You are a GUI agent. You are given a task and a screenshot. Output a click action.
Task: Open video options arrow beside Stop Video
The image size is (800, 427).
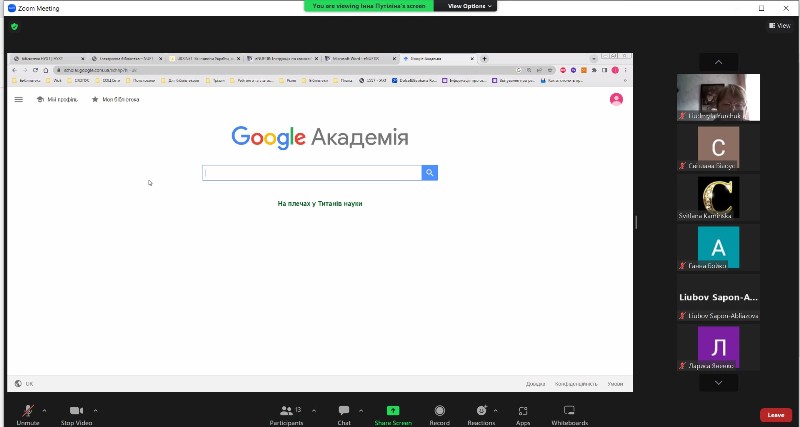(95, 410)
